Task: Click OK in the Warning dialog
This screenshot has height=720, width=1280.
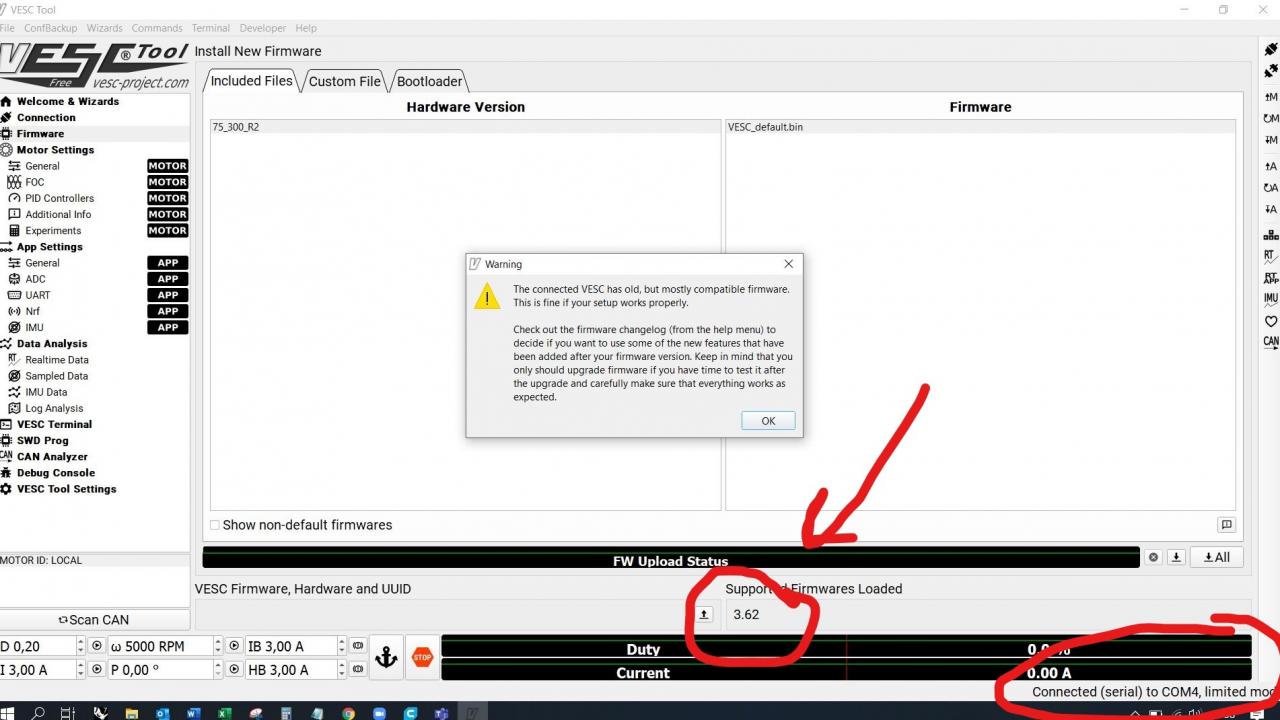Action: (x=768, y=421)
